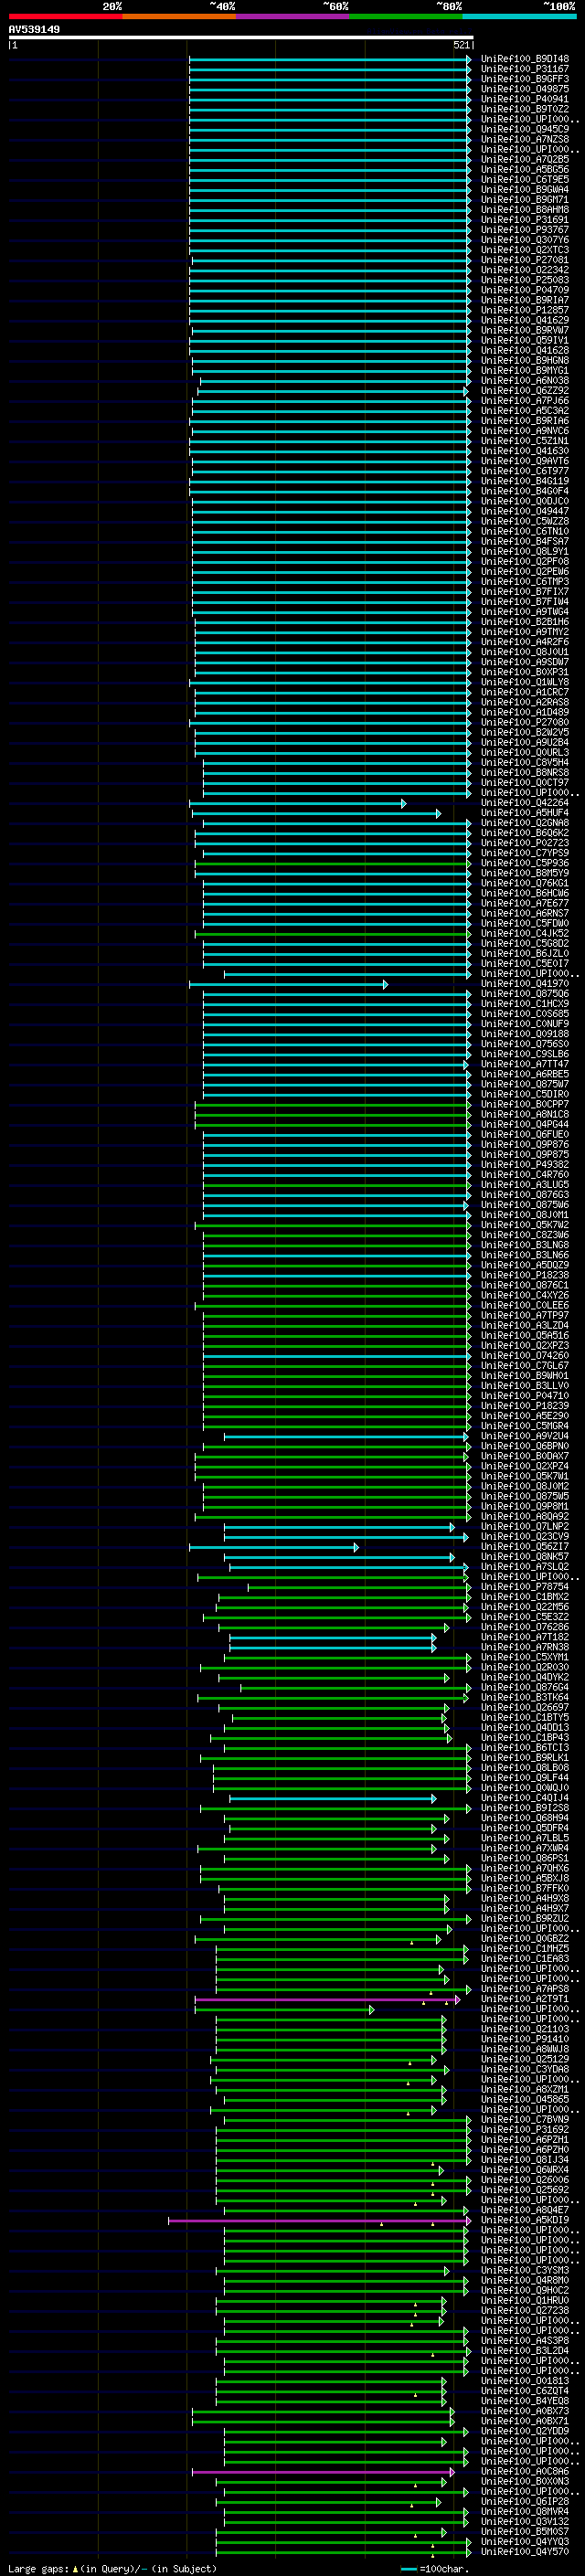Select the UniRef100_A5HUF4 hit label
Viewport: 585px width, 2576px height.
tap(525, 813)
